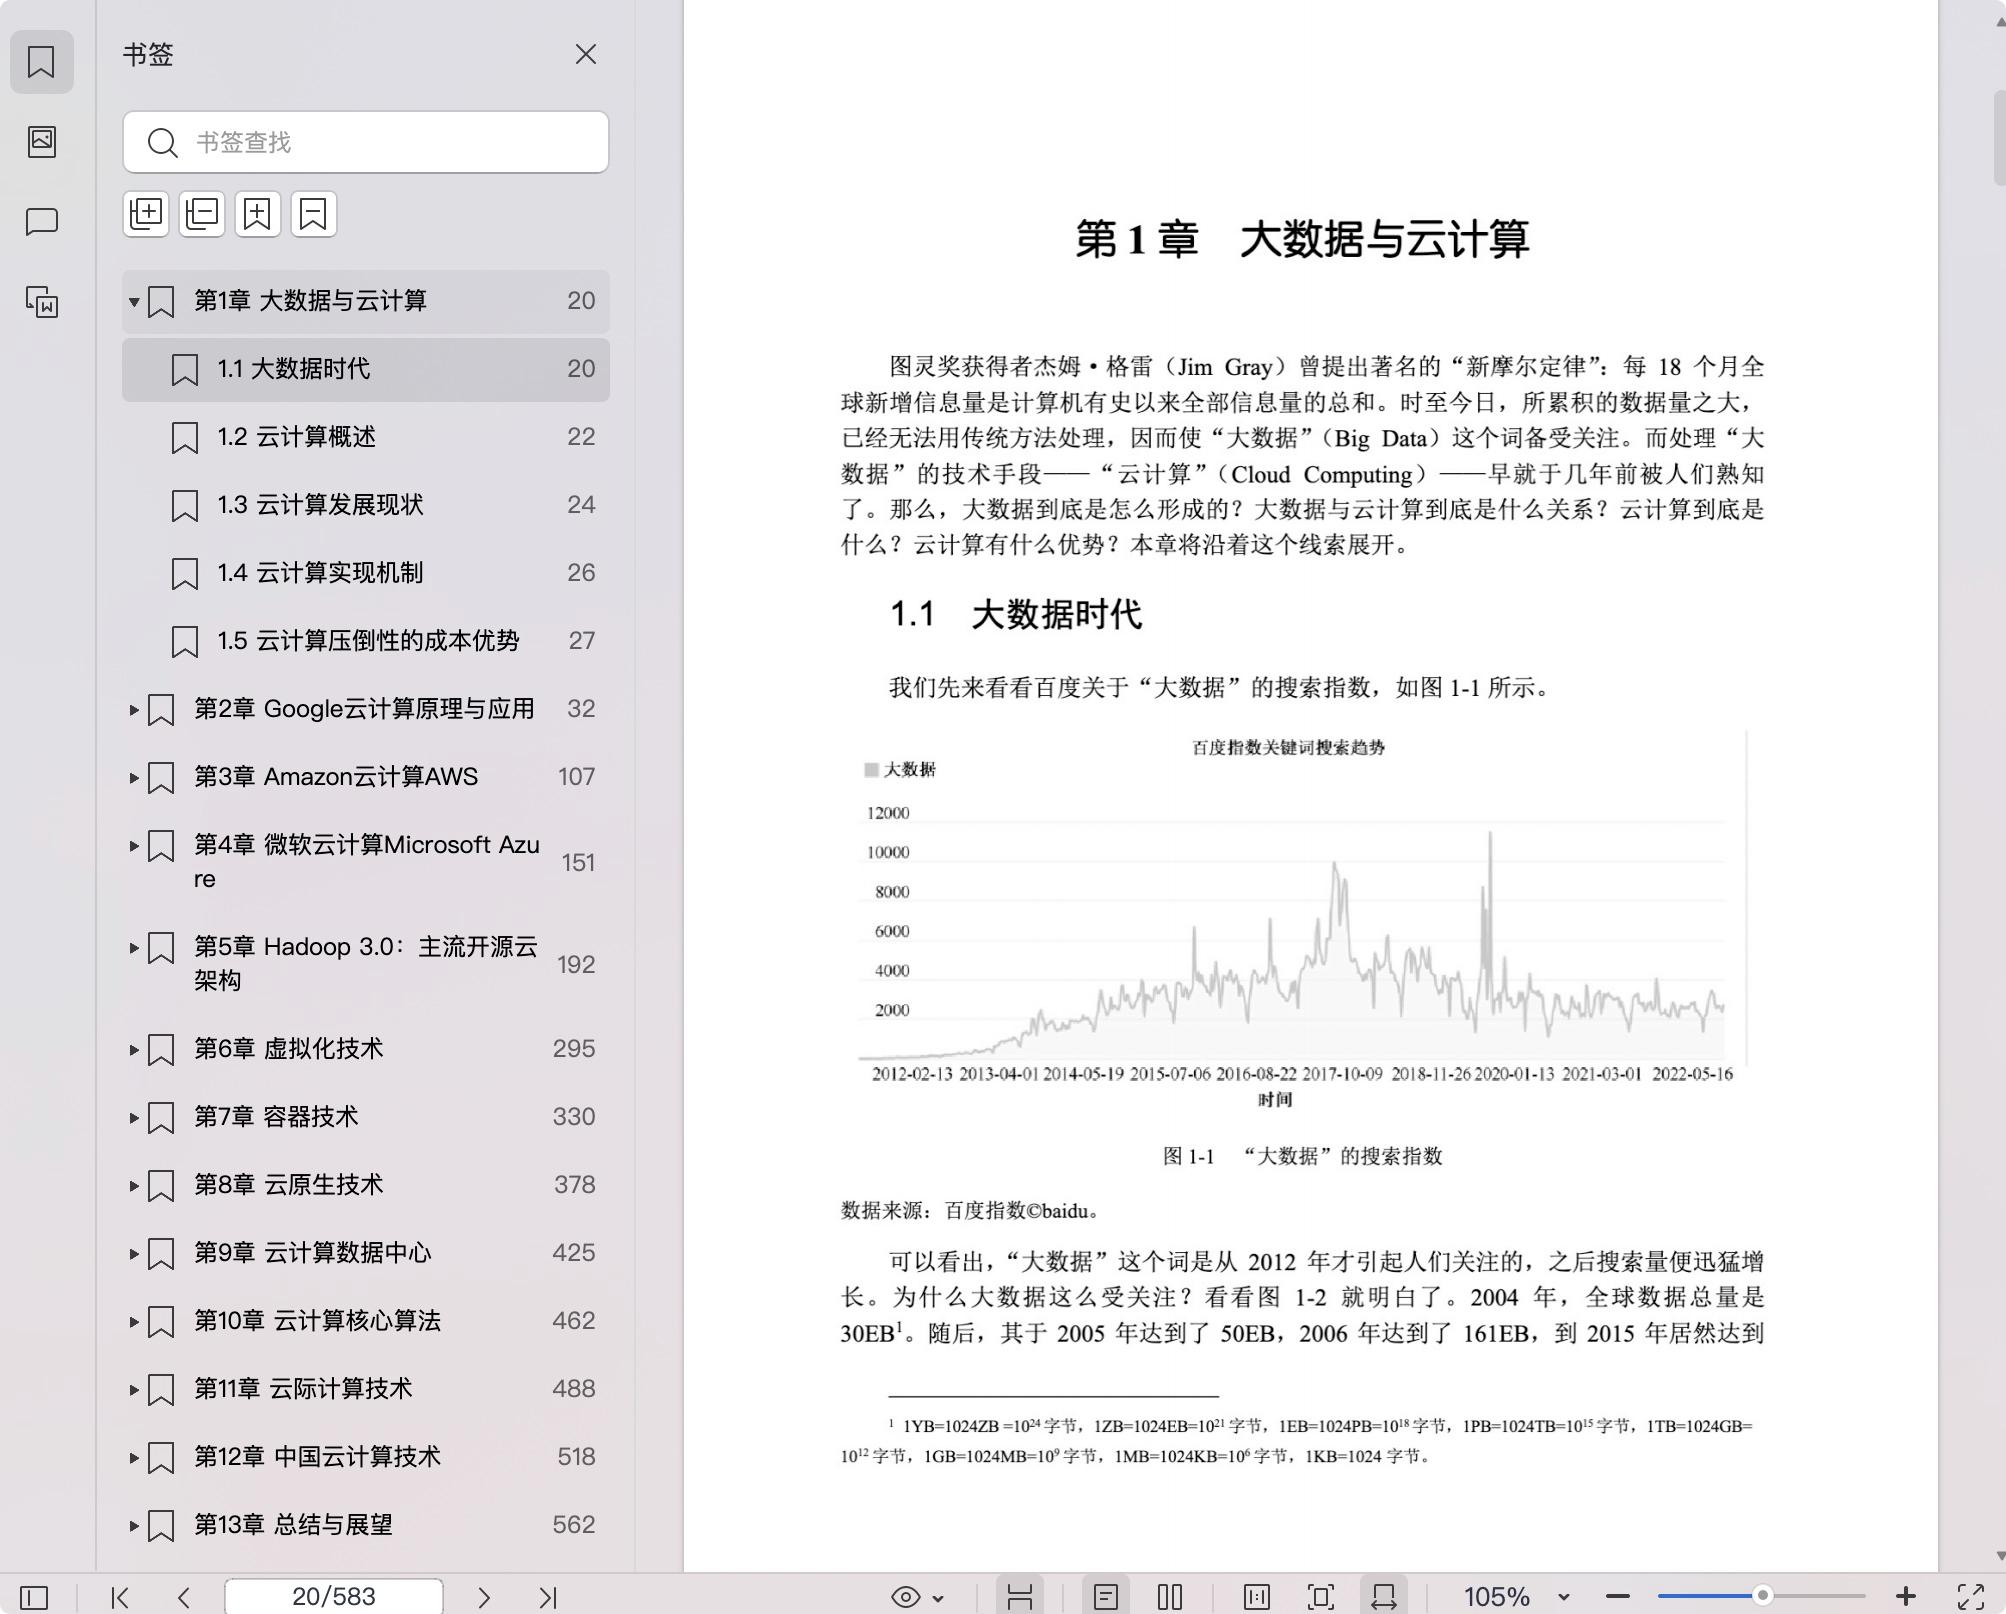Expand 第12章 中国云计算技术 arrow
The width and height of the screenshot is (2006, 1614).
(134, 1457)
